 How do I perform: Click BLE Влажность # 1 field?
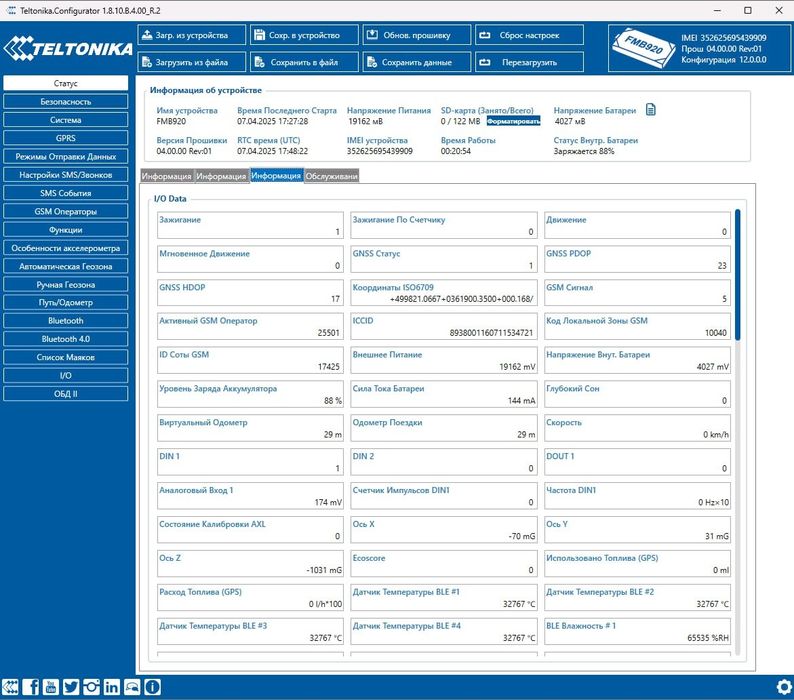(637, 632)
